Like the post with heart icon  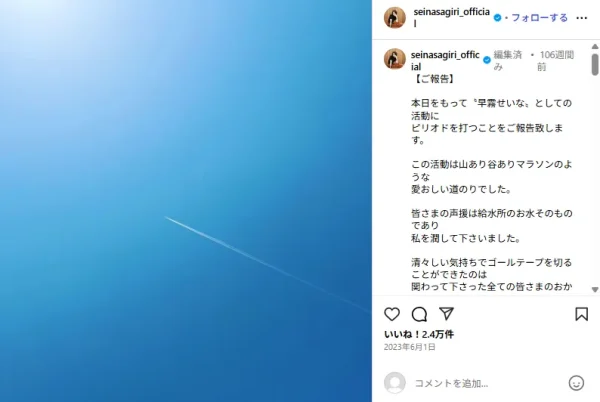pos(392,314)
